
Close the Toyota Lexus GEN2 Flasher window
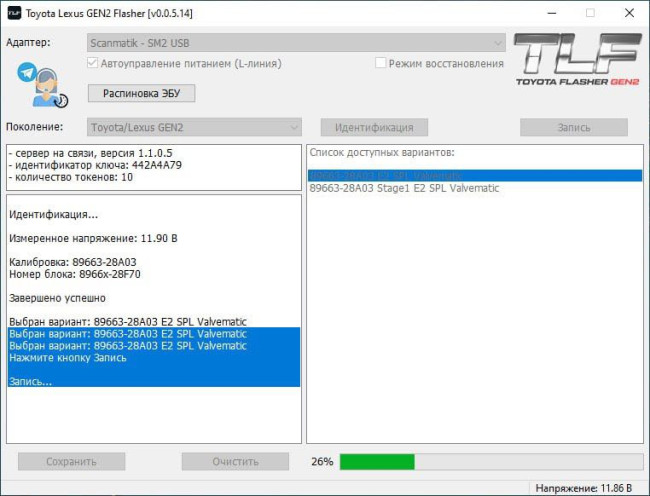[629, 13]
